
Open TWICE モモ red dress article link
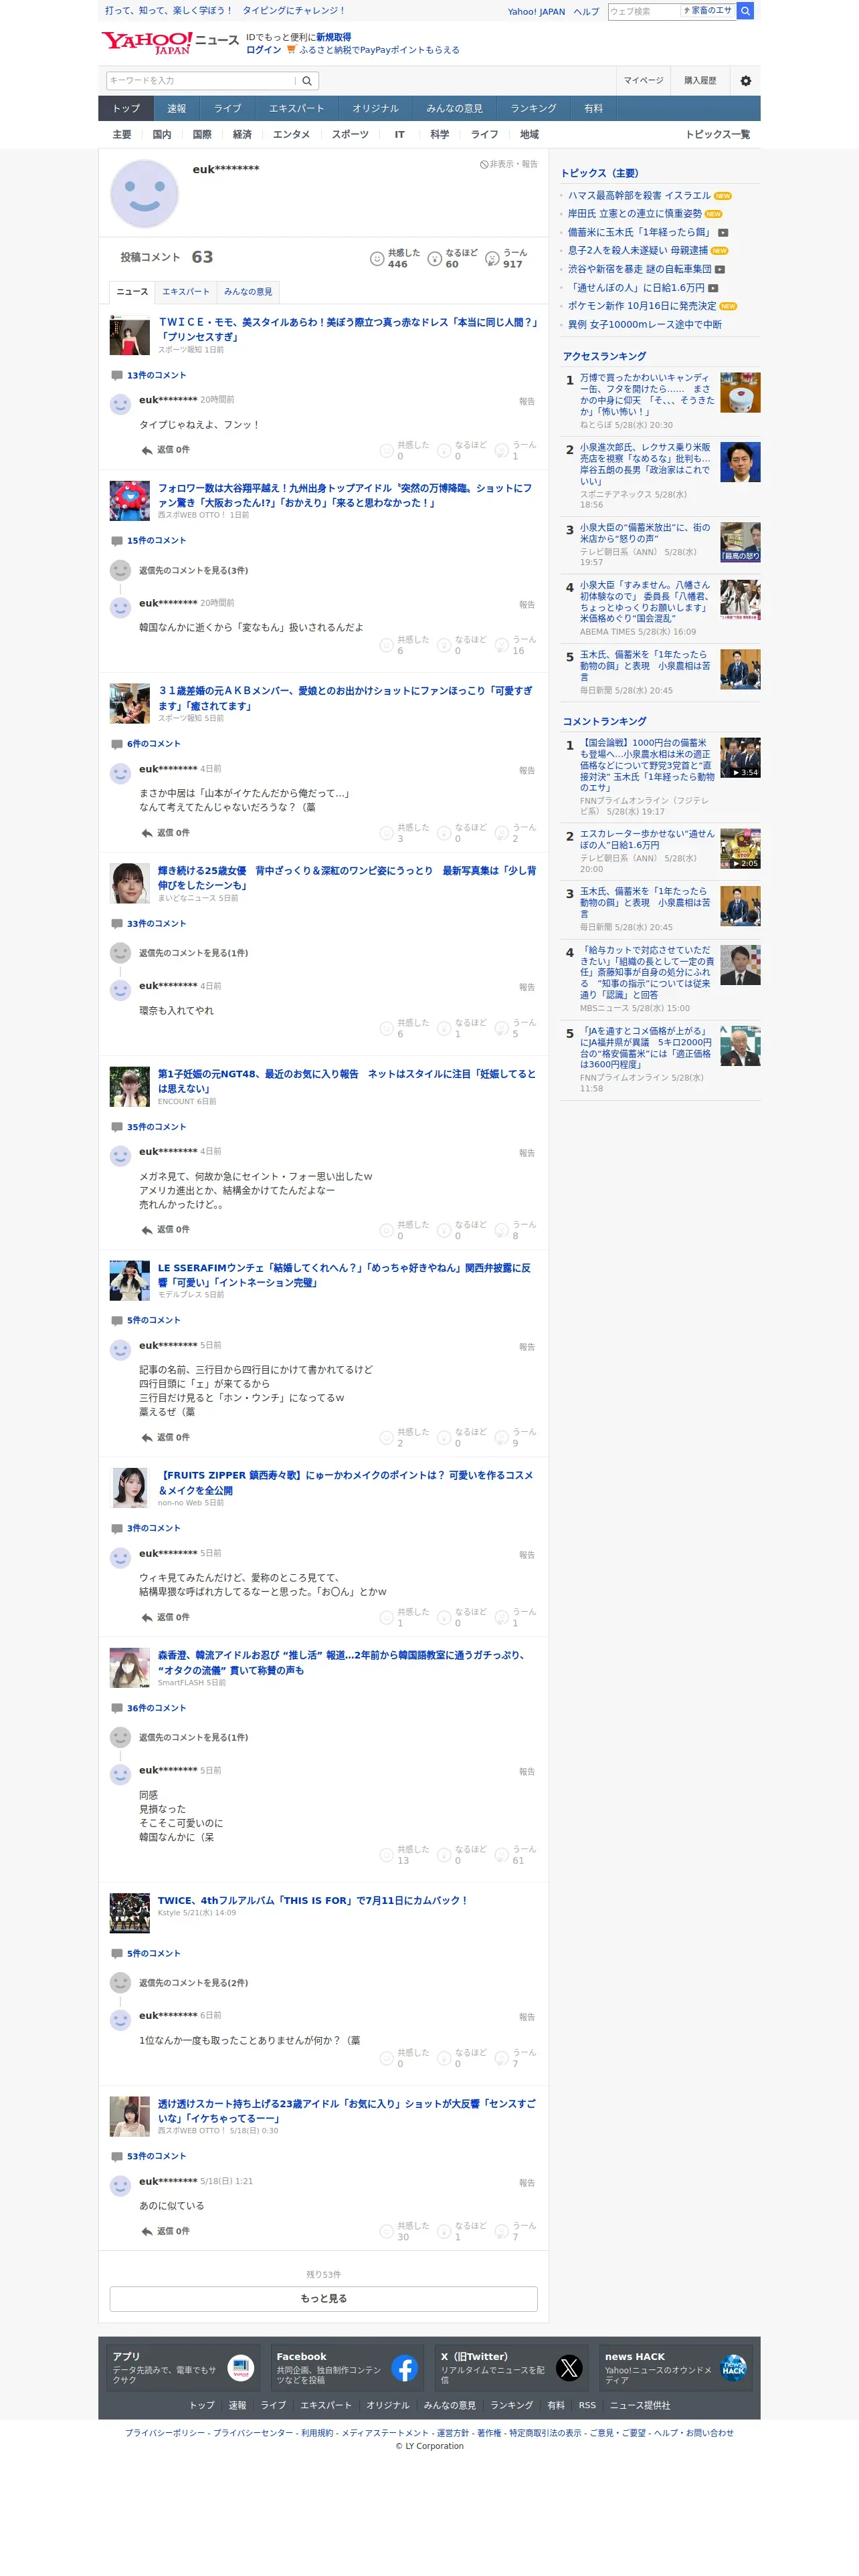click(x=347, y=329)
